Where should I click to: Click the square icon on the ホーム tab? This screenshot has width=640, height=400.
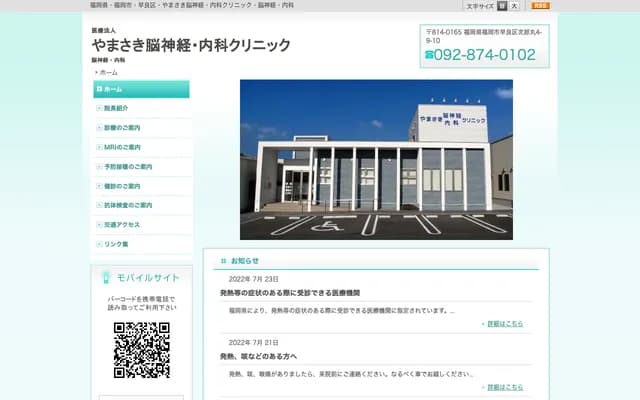click(99, 89)
